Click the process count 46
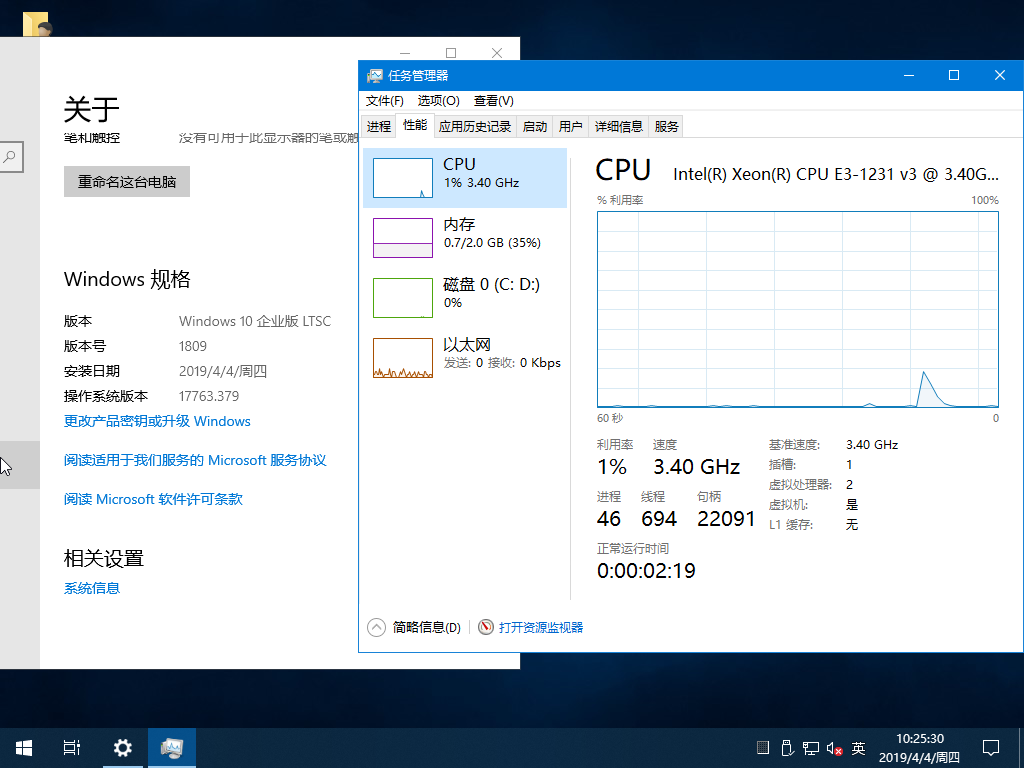 pos(609,519)
